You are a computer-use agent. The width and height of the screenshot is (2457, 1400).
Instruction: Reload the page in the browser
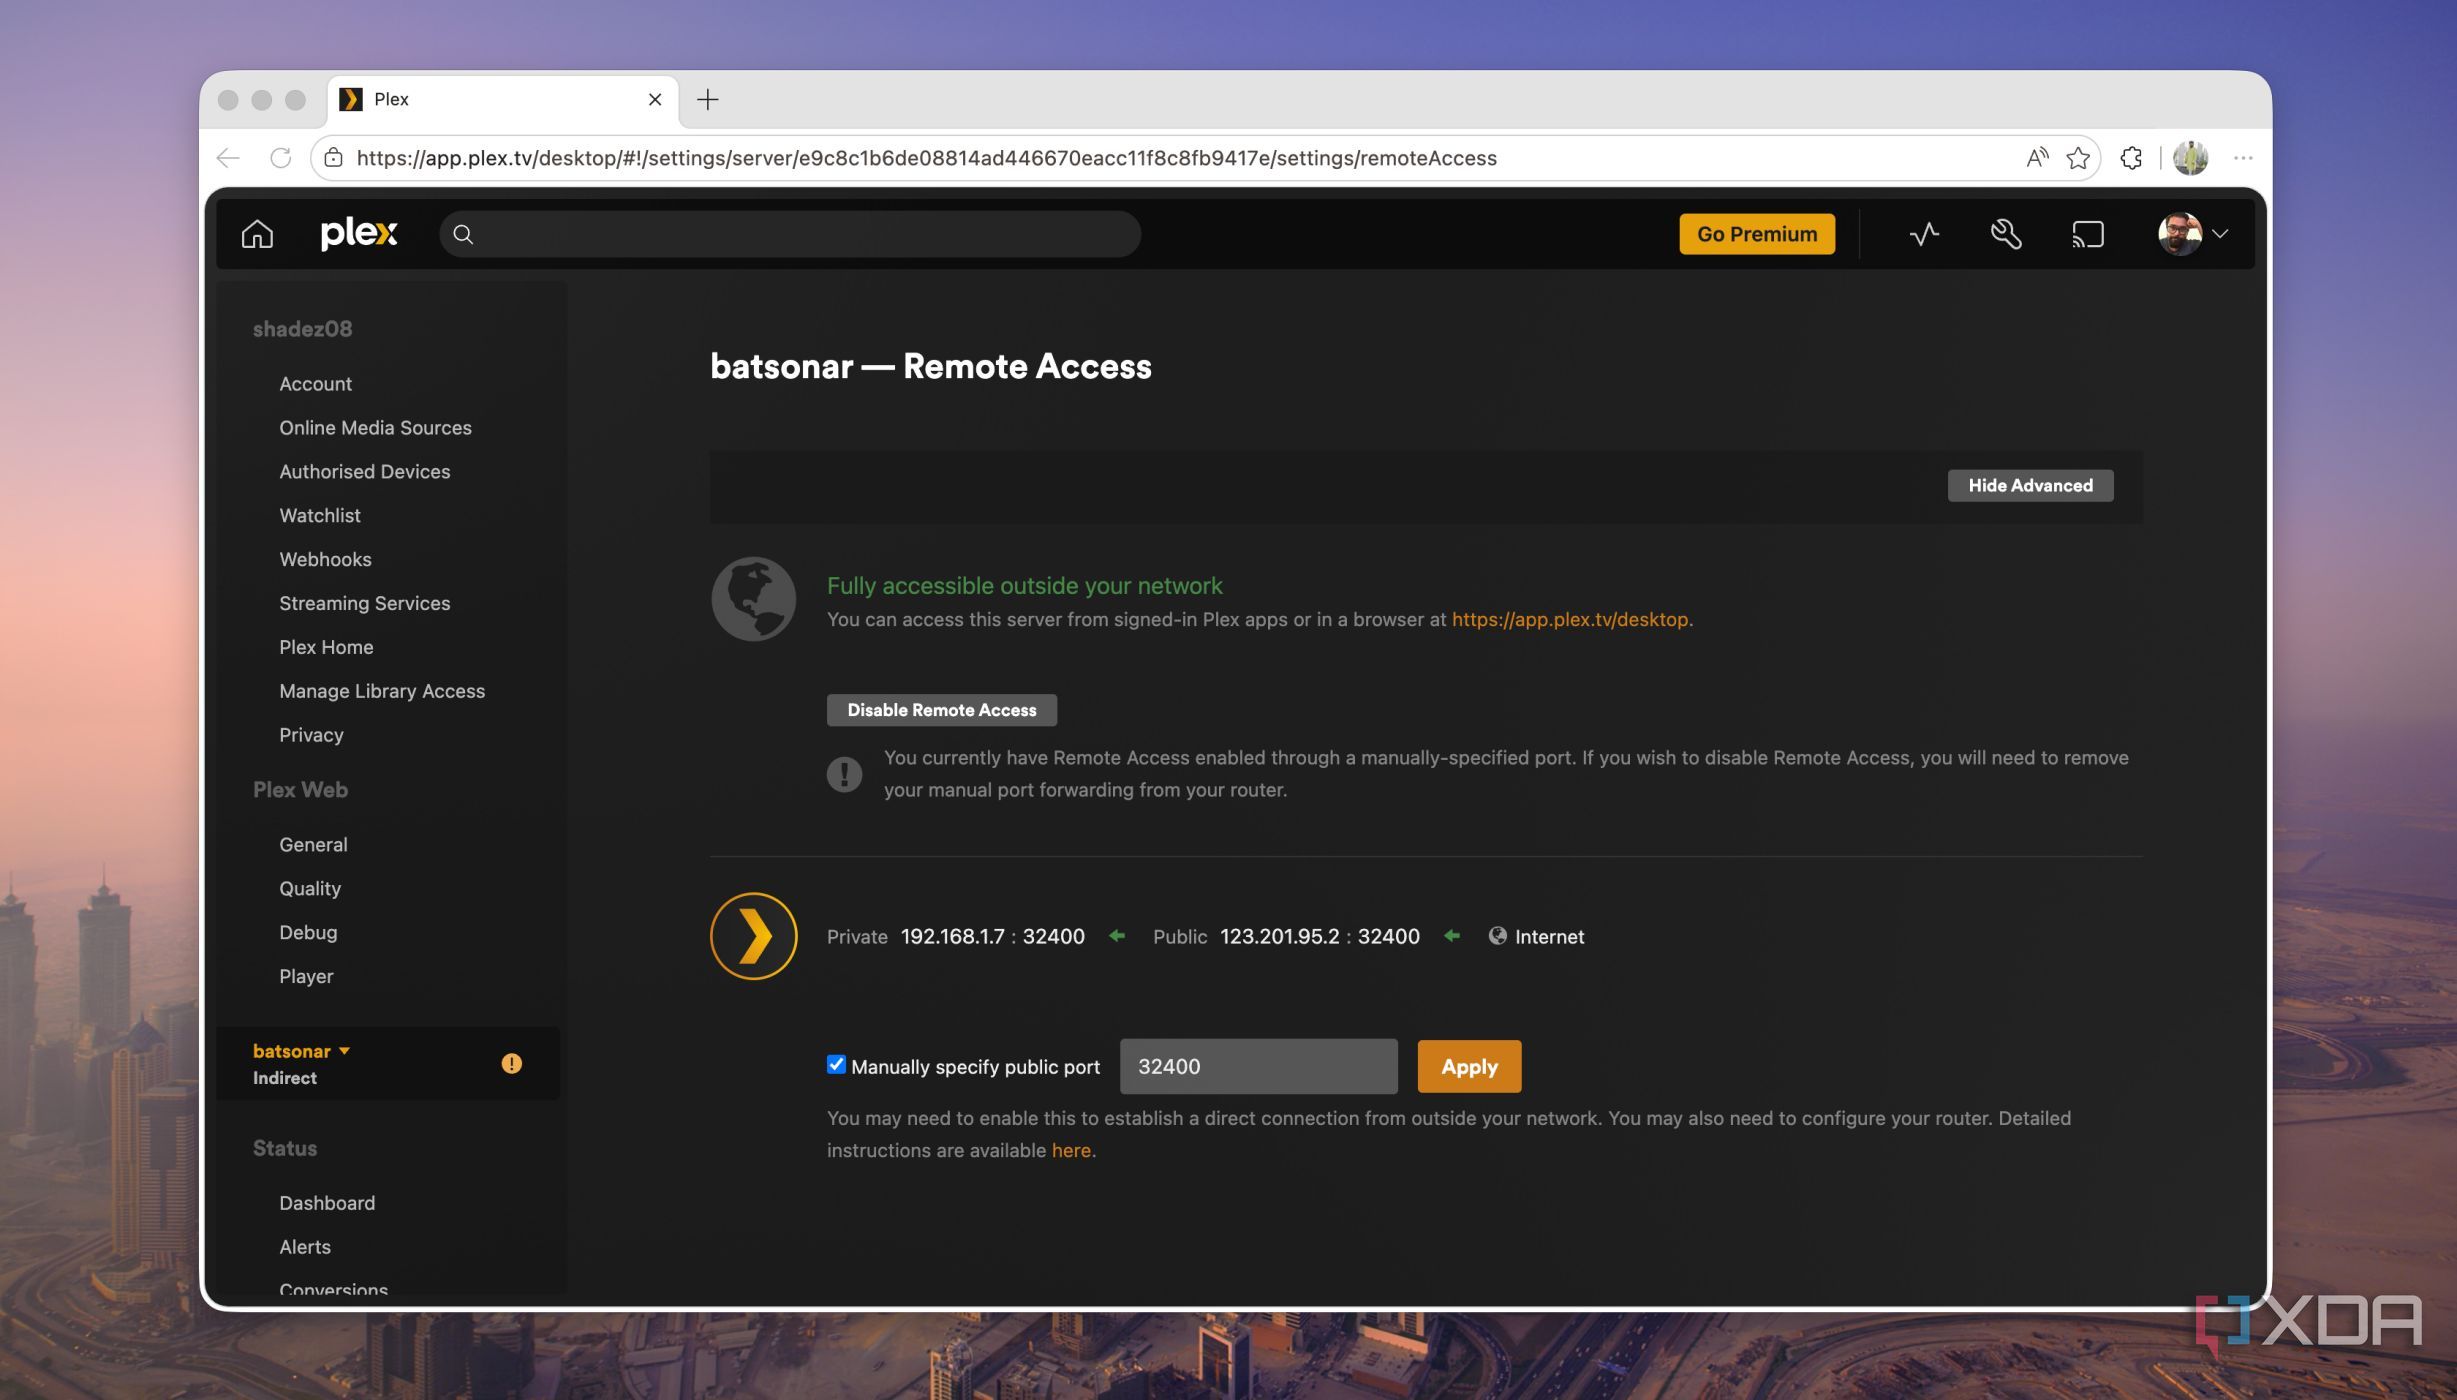pos(281,158)
